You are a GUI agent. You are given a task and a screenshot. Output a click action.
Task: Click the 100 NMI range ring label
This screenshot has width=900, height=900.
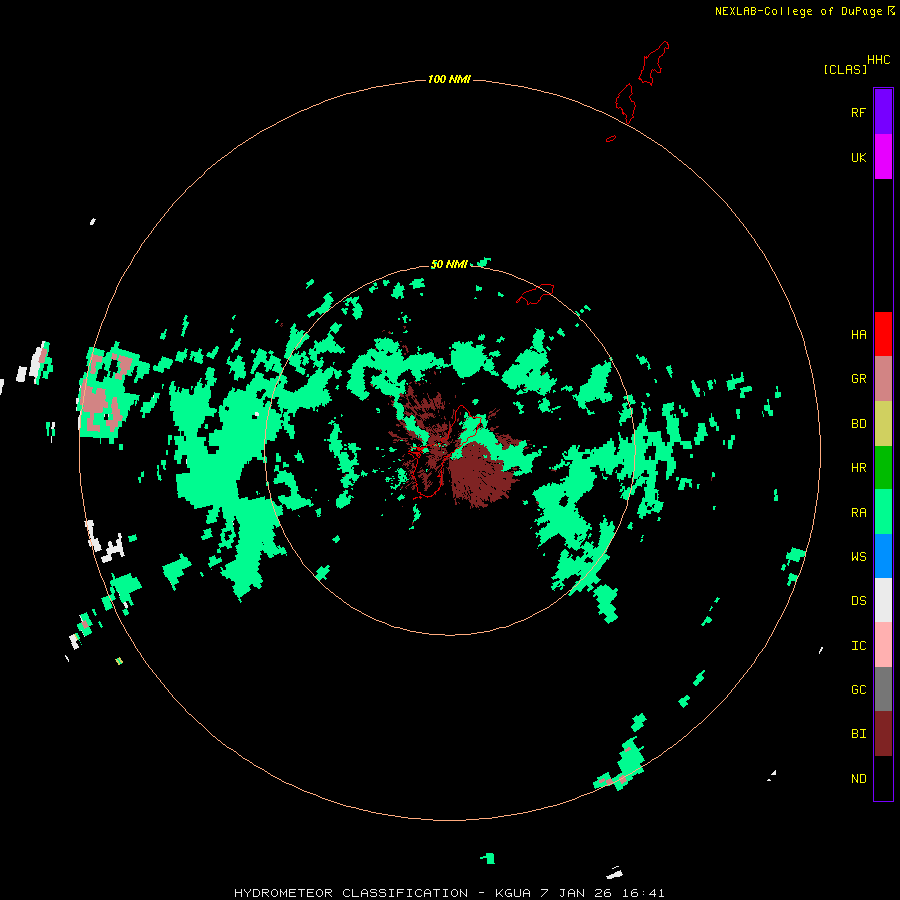pos(449,79)
